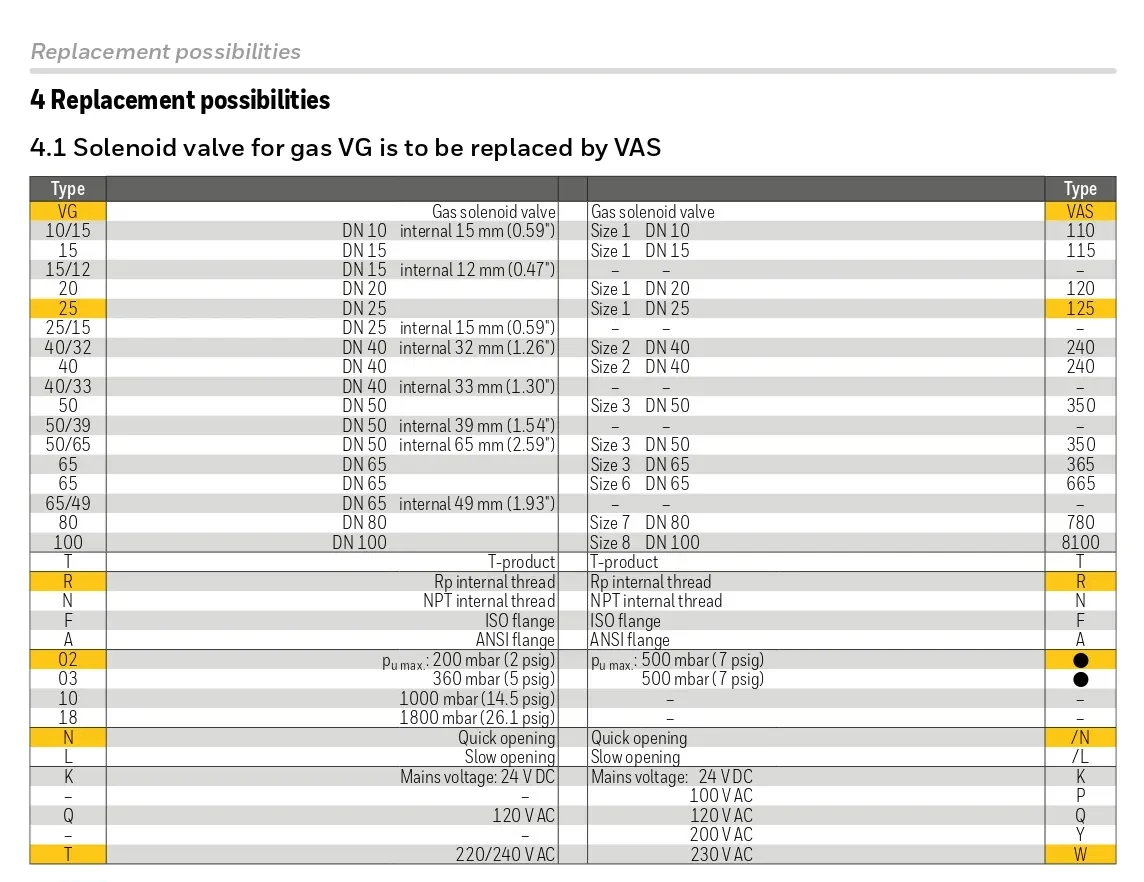
Task: Select the 8100 type value
Action: [1080, 543]
